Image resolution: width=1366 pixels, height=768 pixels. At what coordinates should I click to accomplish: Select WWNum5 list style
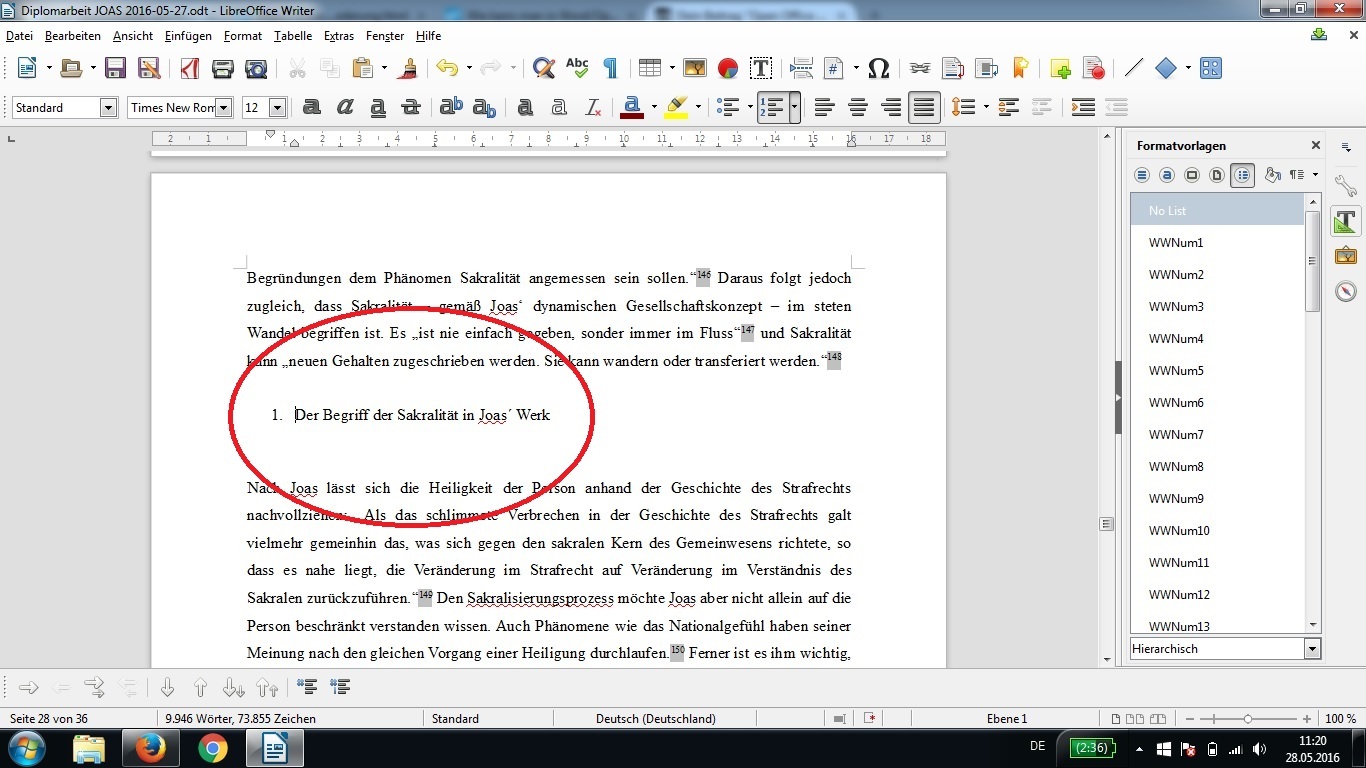1176,371
